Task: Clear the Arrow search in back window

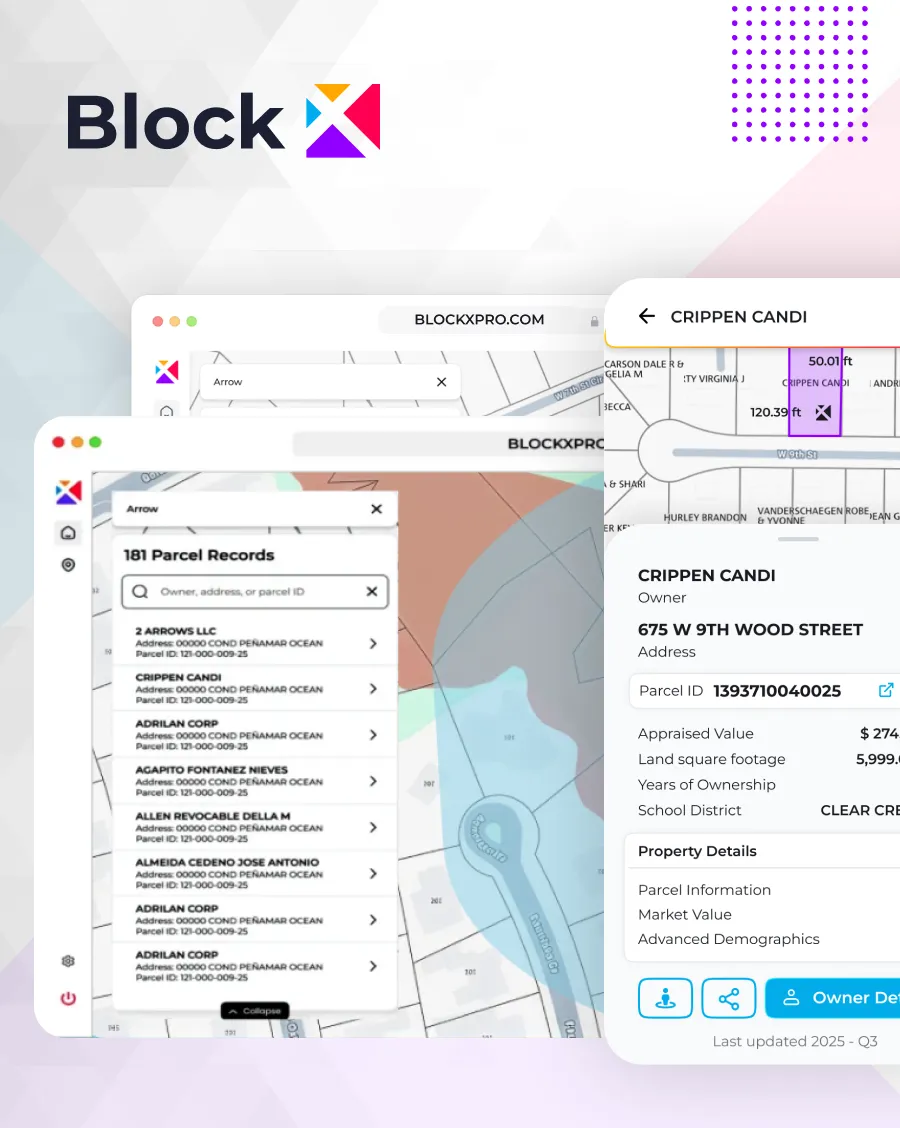Action: point(442,382)
